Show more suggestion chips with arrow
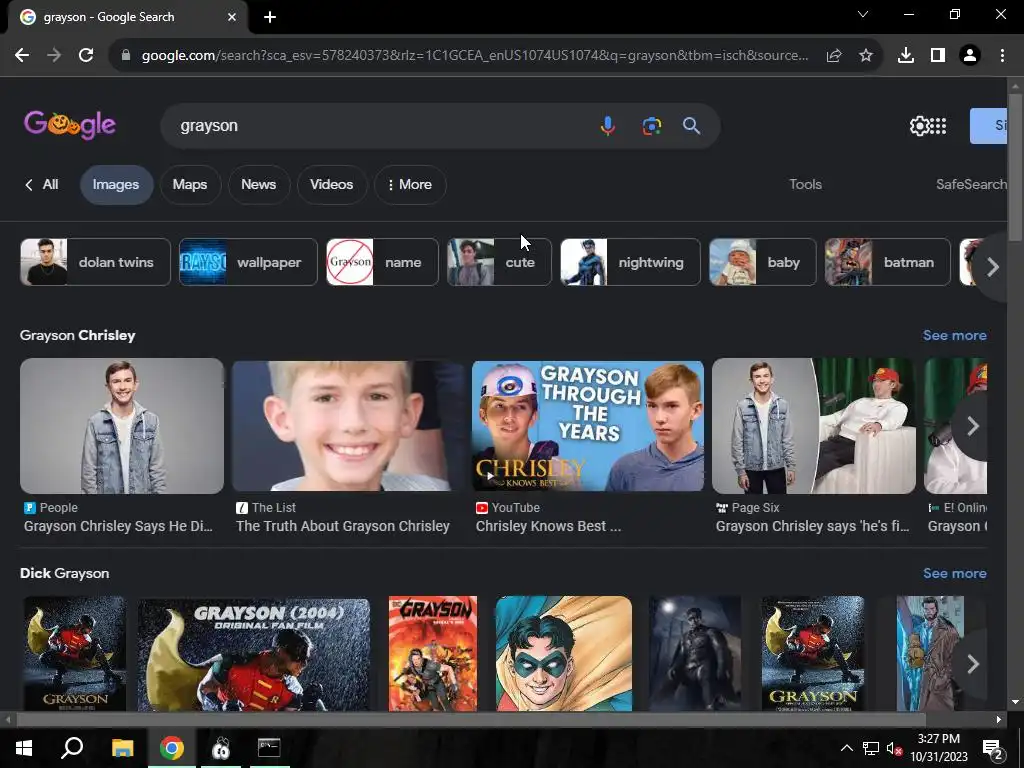 (x=992, y=266)
